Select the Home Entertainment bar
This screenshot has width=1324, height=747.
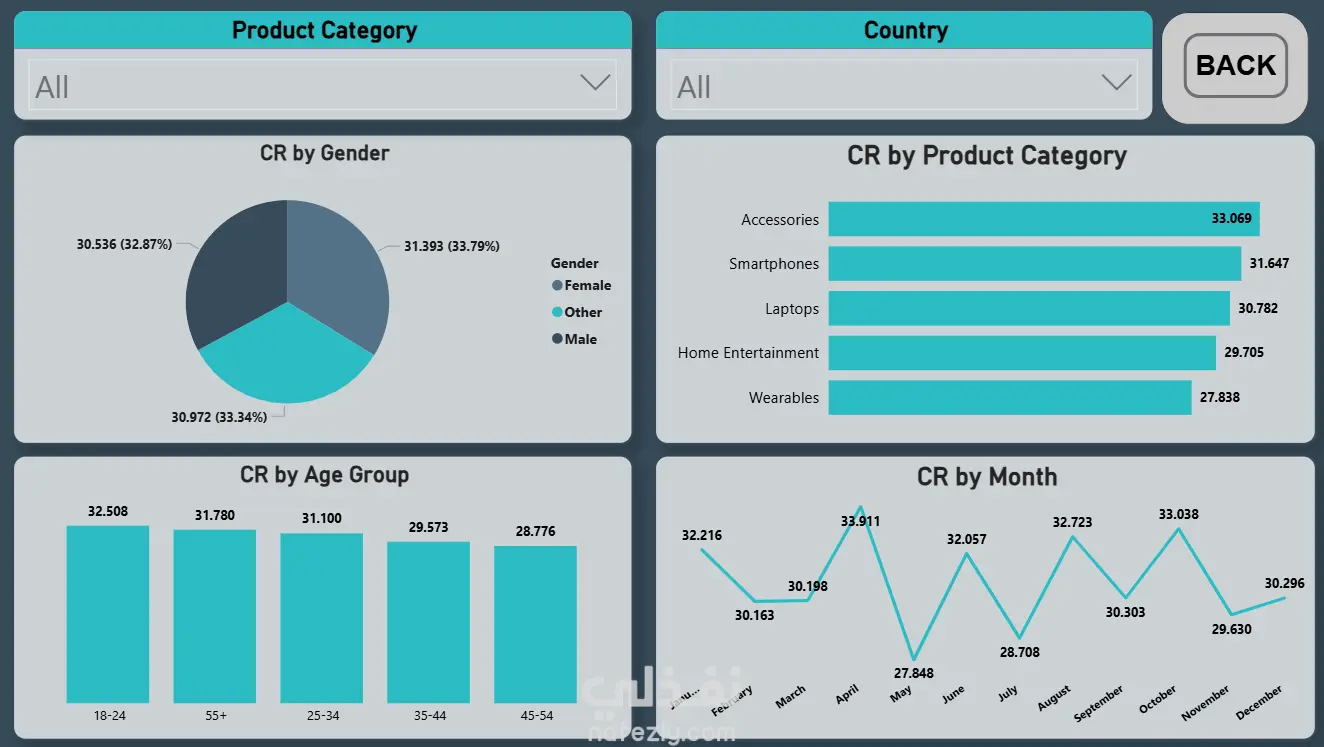(x=1022, y=353)
